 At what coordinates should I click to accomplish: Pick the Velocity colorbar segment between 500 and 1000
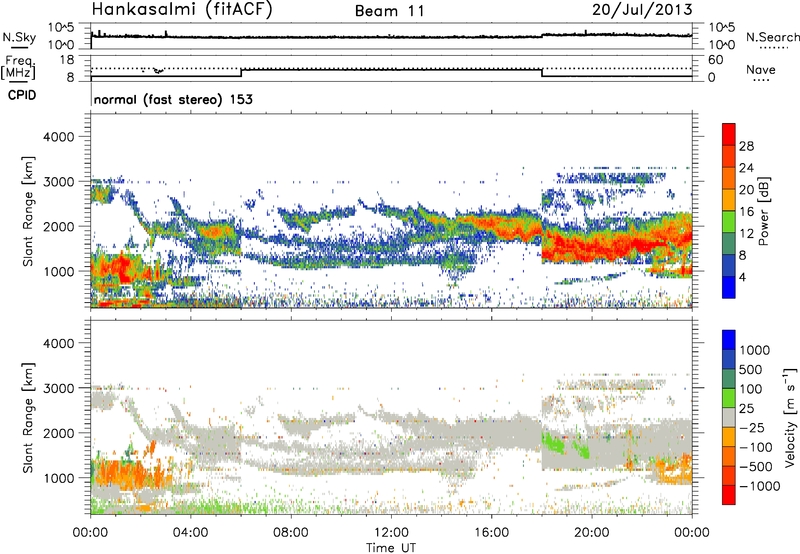[729, 359]
